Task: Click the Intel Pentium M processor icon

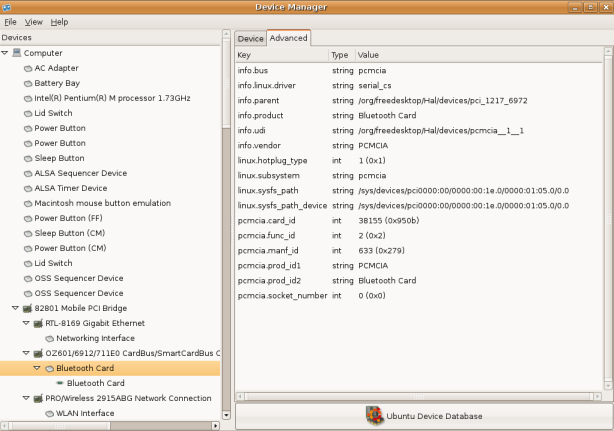Action: (x=28, y=98)
